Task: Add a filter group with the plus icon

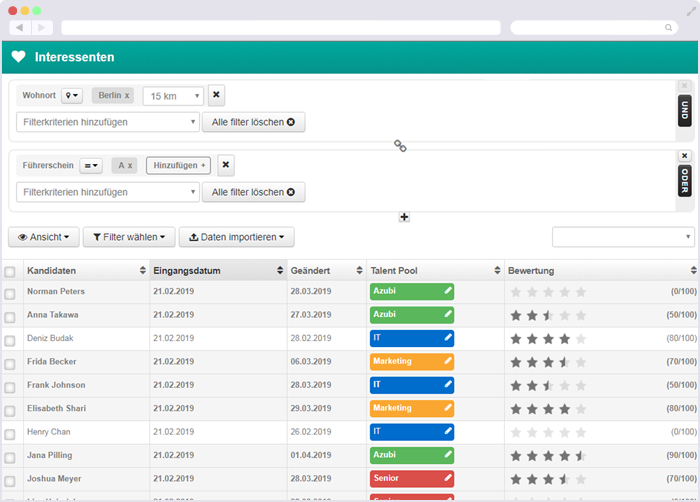Action: coord(404,217)
